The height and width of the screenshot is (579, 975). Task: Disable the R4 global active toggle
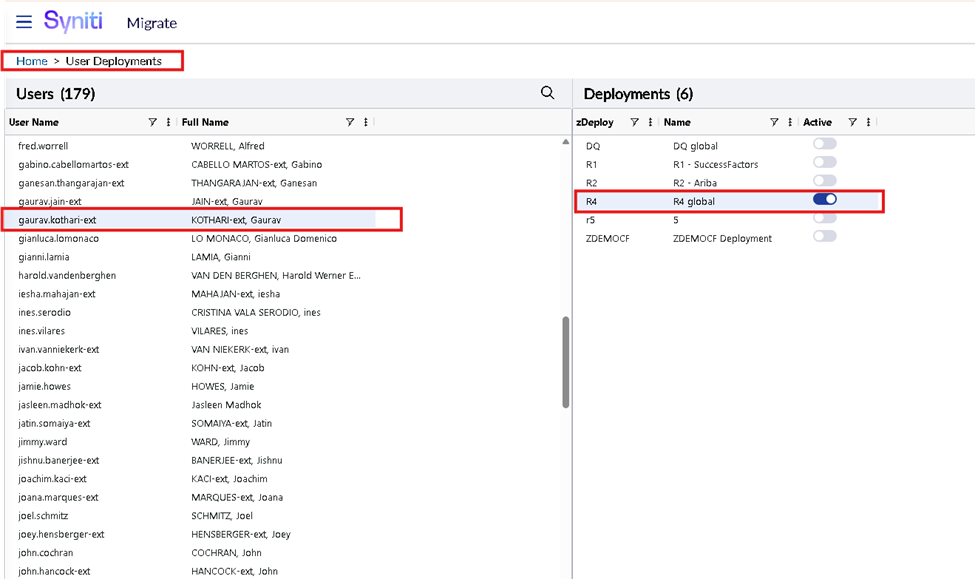click(x=825, y=200)
